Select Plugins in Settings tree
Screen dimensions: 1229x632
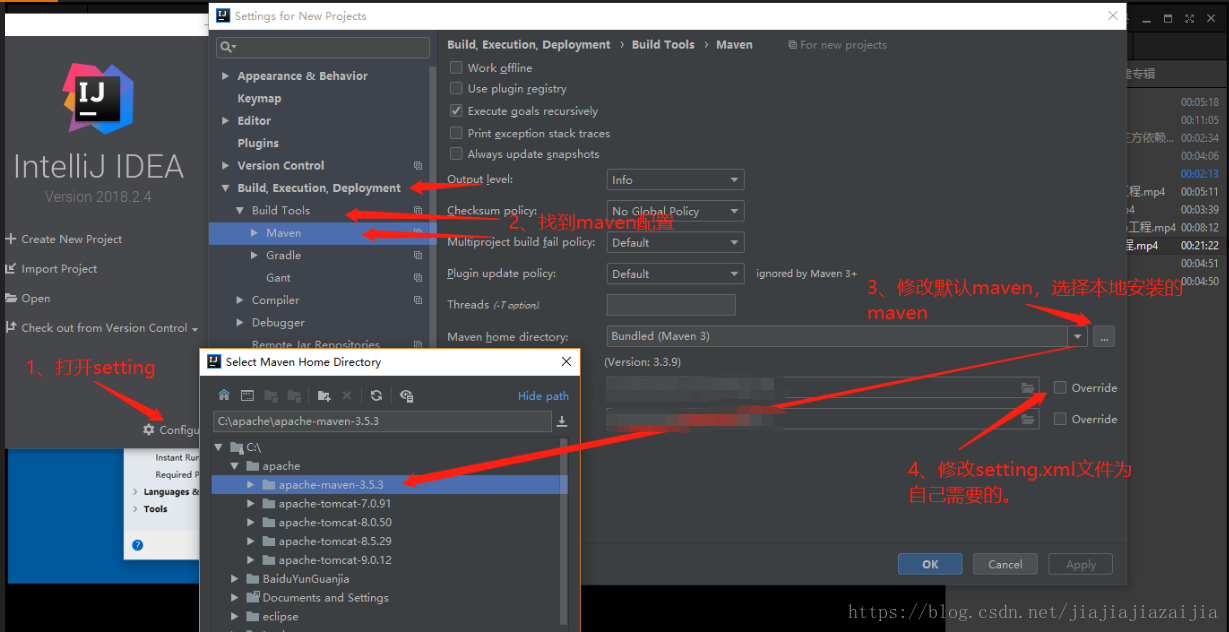pos(258,143)
